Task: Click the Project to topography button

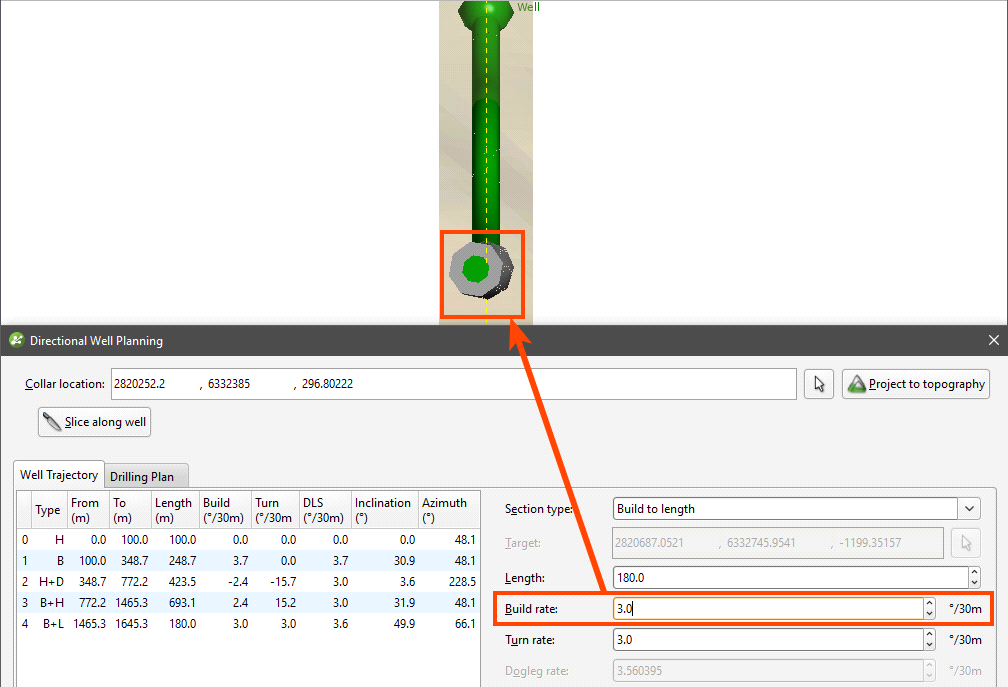Action: [x=916, y=384]
